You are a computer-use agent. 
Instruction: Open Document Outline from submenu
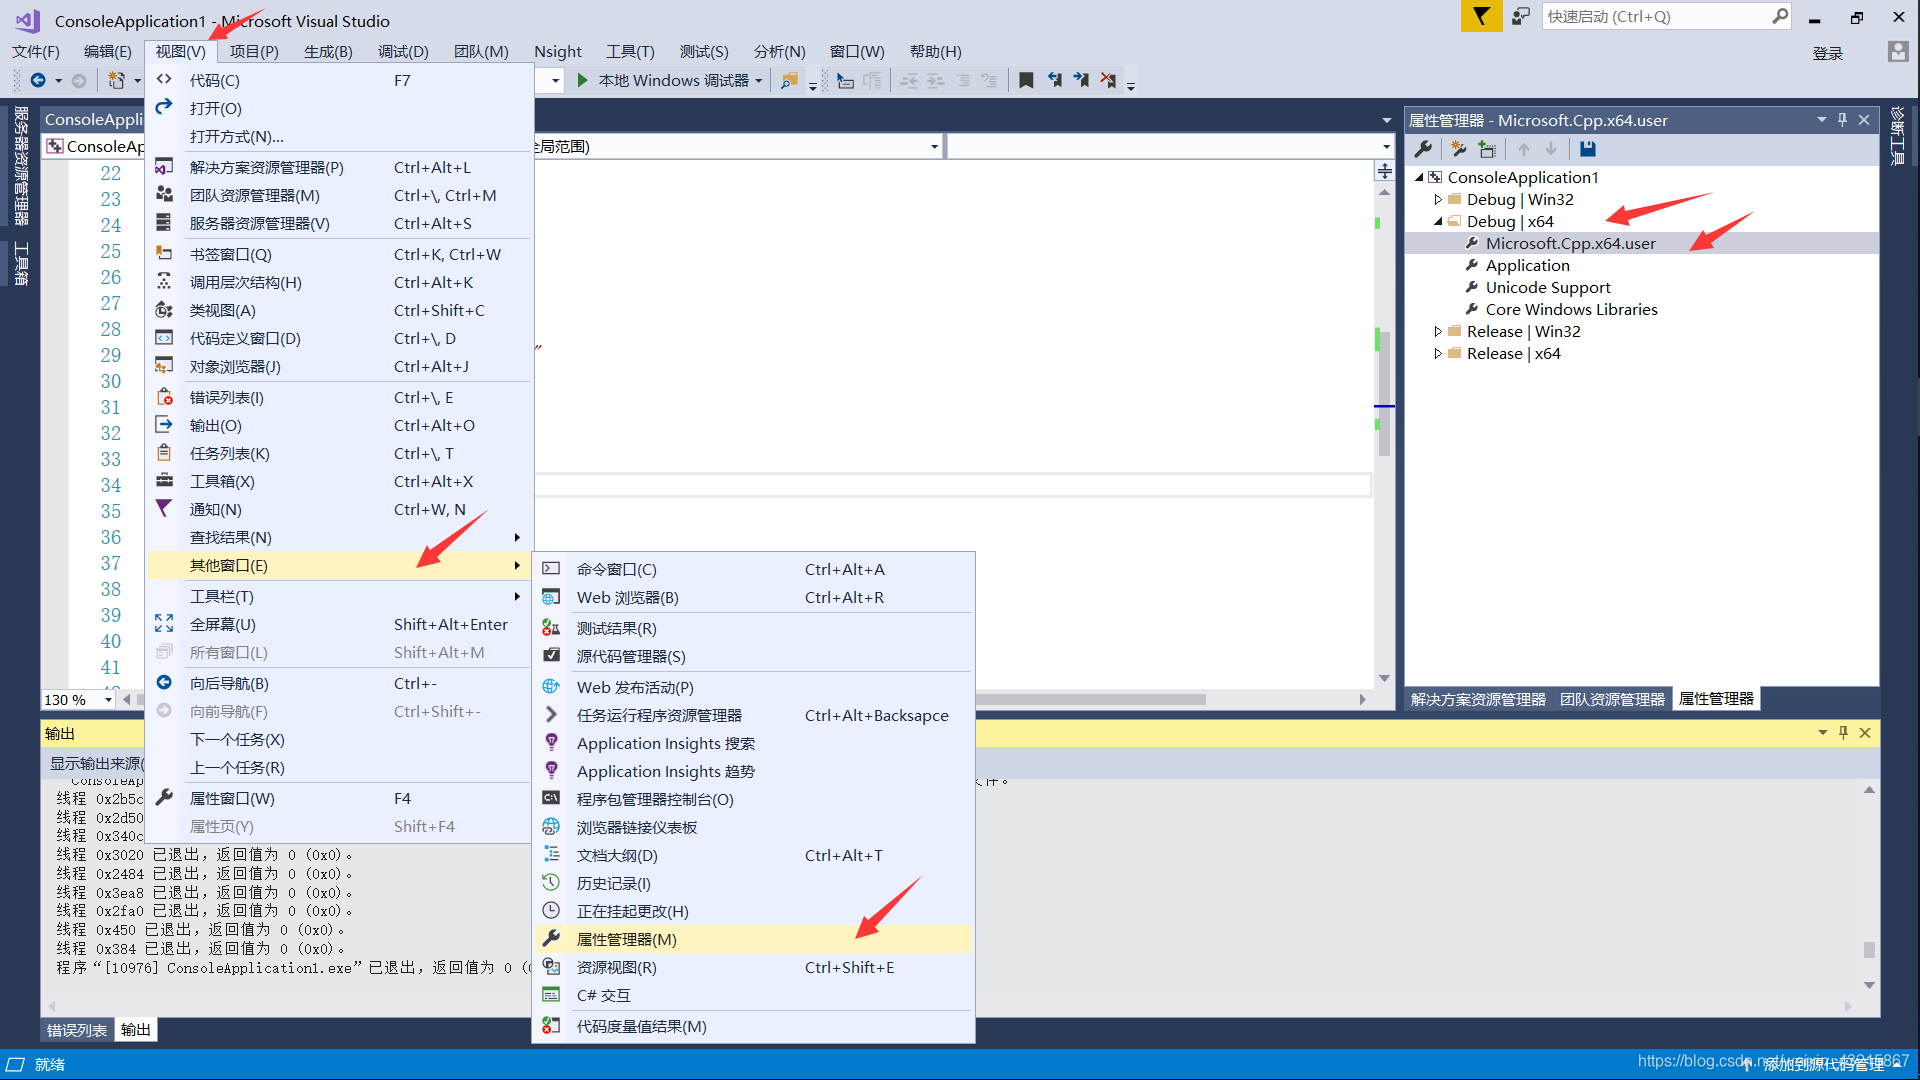click(754, 856)
